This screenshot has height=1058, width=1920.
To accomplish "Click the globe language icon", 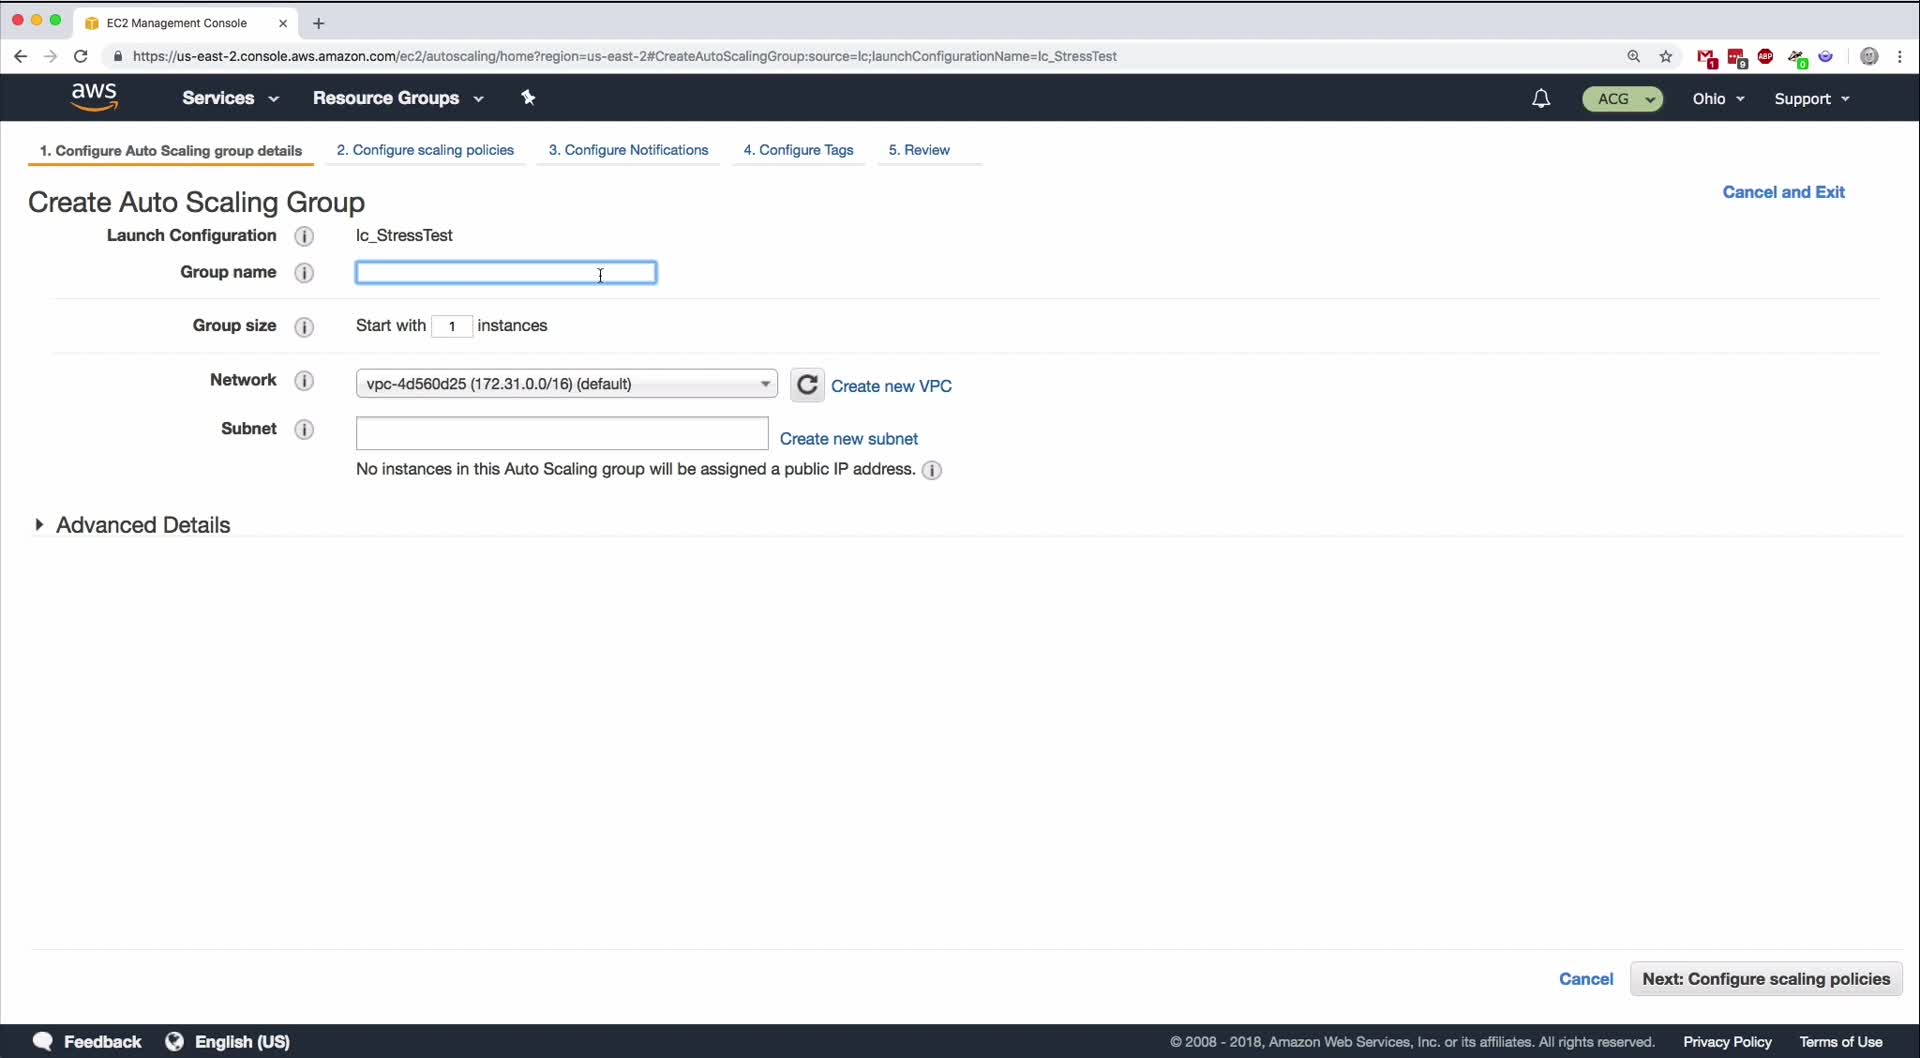I will click(174, 1041).
